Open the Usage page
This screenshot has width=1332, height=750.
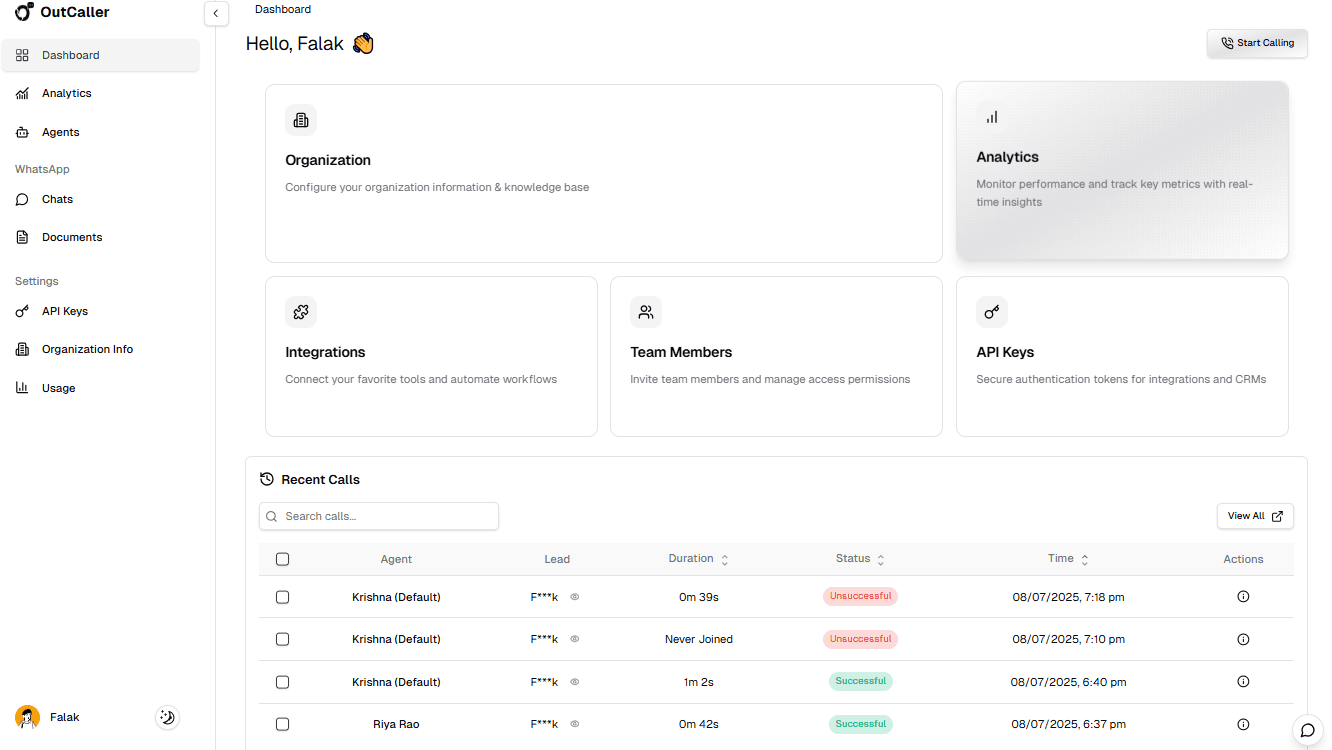[58, 387]
